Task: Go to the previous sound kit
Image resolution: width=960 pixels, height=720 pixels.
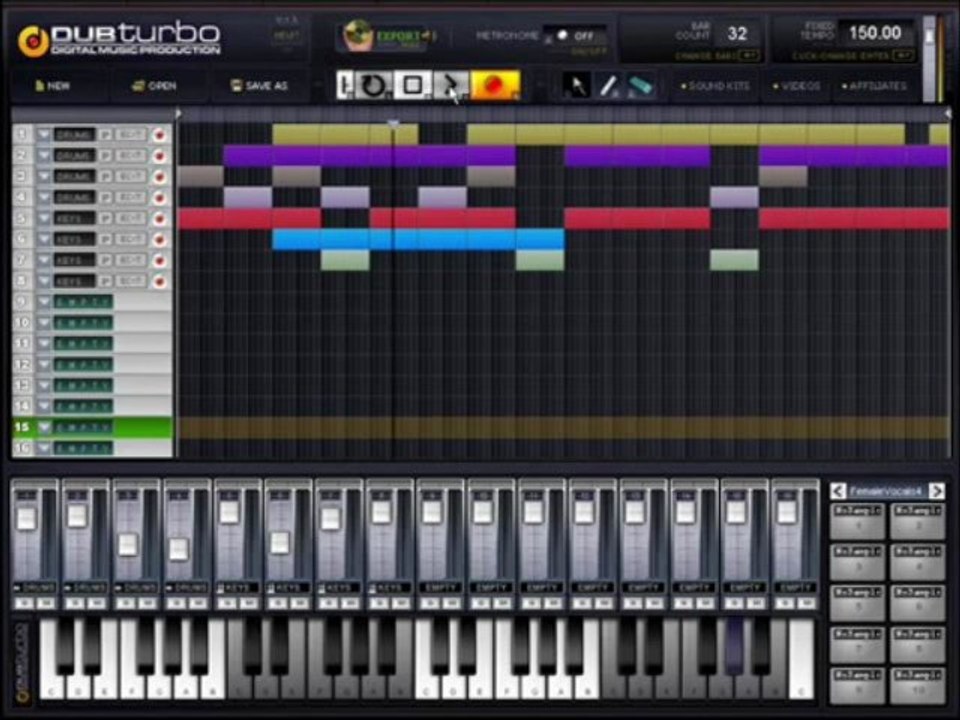Action: pos(838,491)
